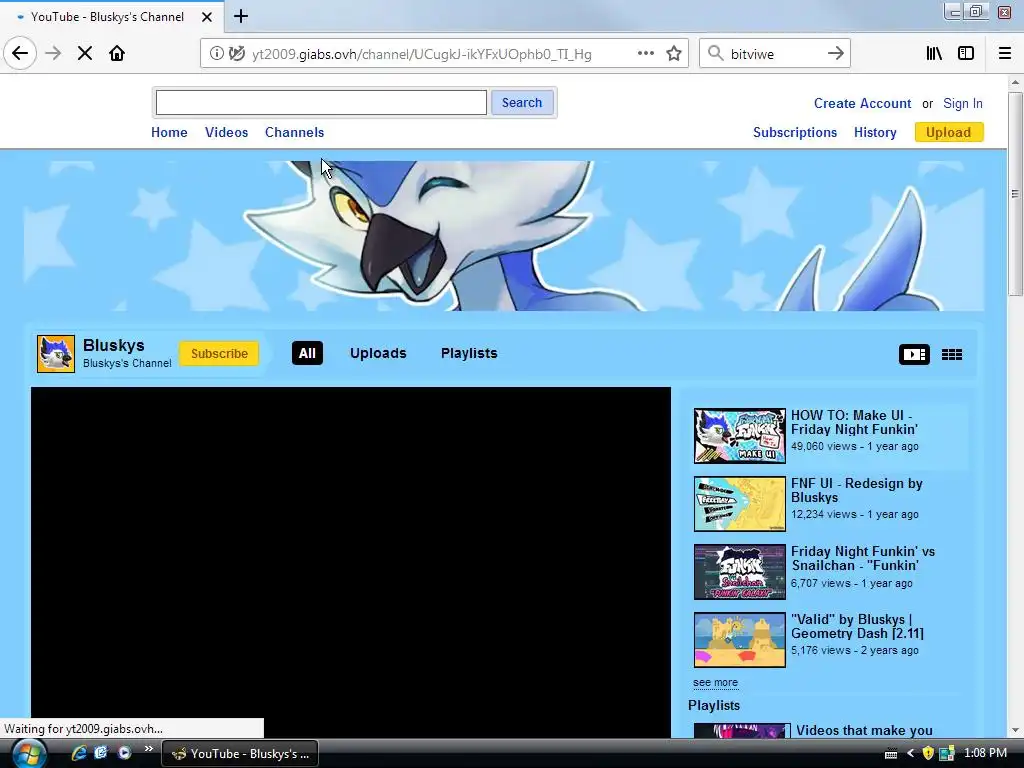Submit browser search with arrow button
This screenshot has width=1024, height=768.
[x=835, y=54]
